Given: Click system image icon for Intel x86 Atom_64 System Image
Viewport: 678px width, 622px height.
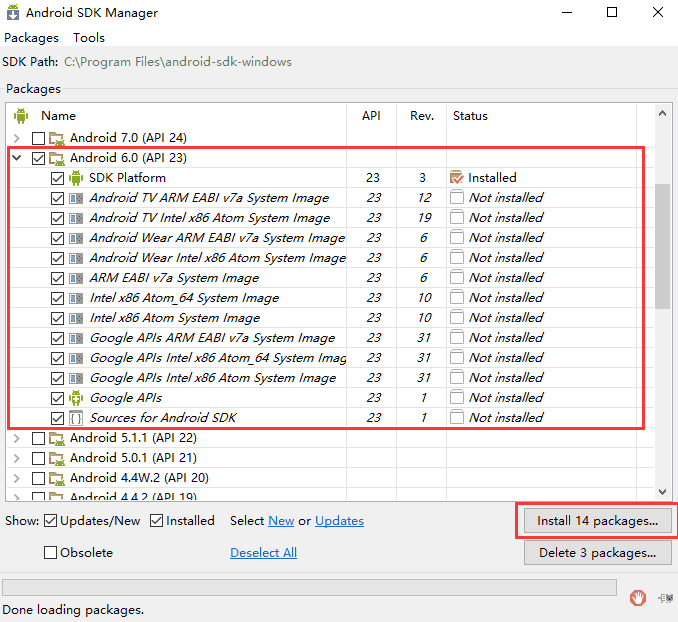Looking at the screenshot, I should (76, 298).
